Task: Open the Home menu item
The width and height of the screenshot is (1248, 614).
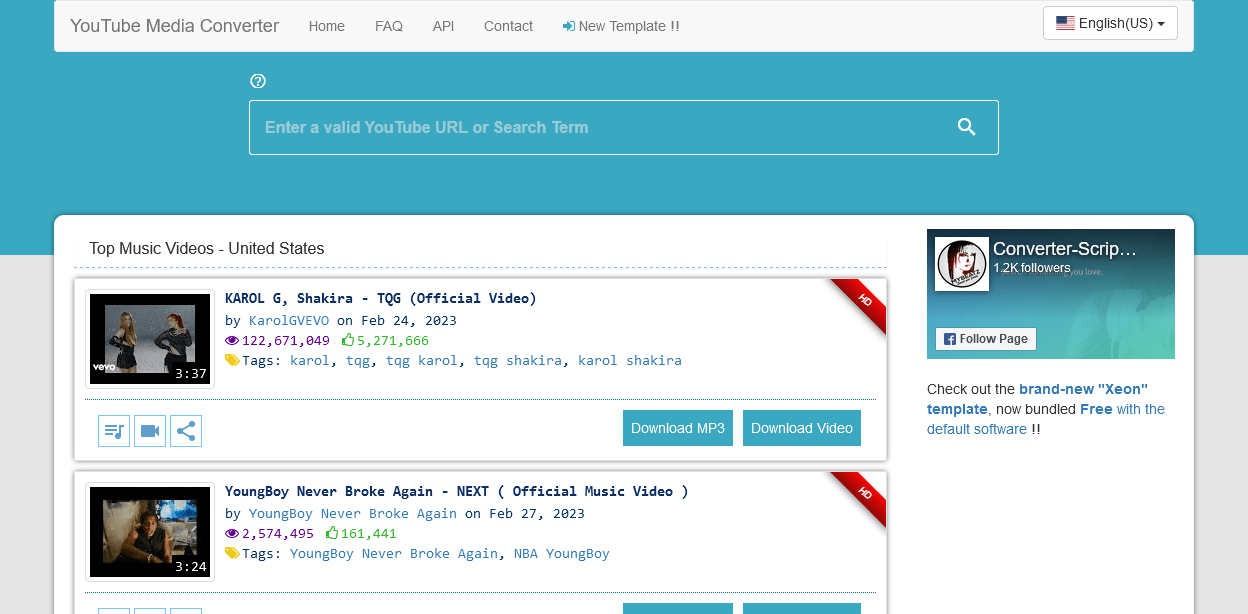Action: pyautogui.click(x=327, y=26)
